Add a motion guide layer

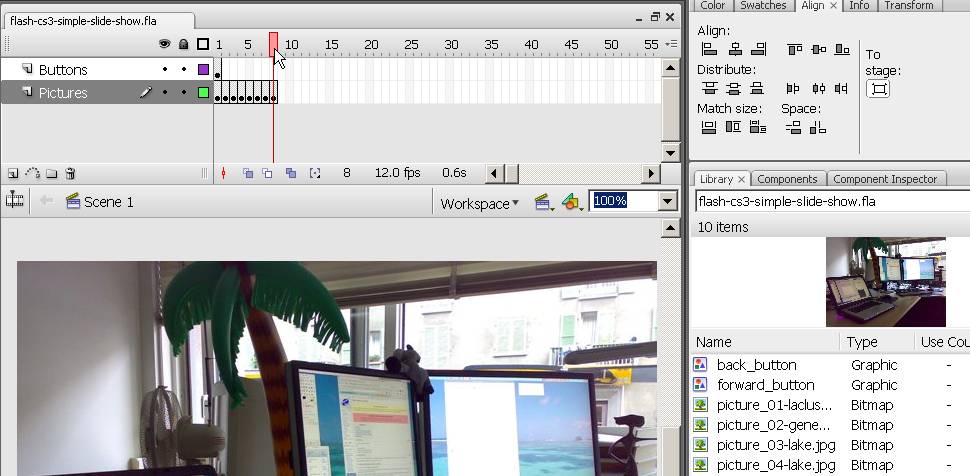pyautogui.click(x=33, y=173)
